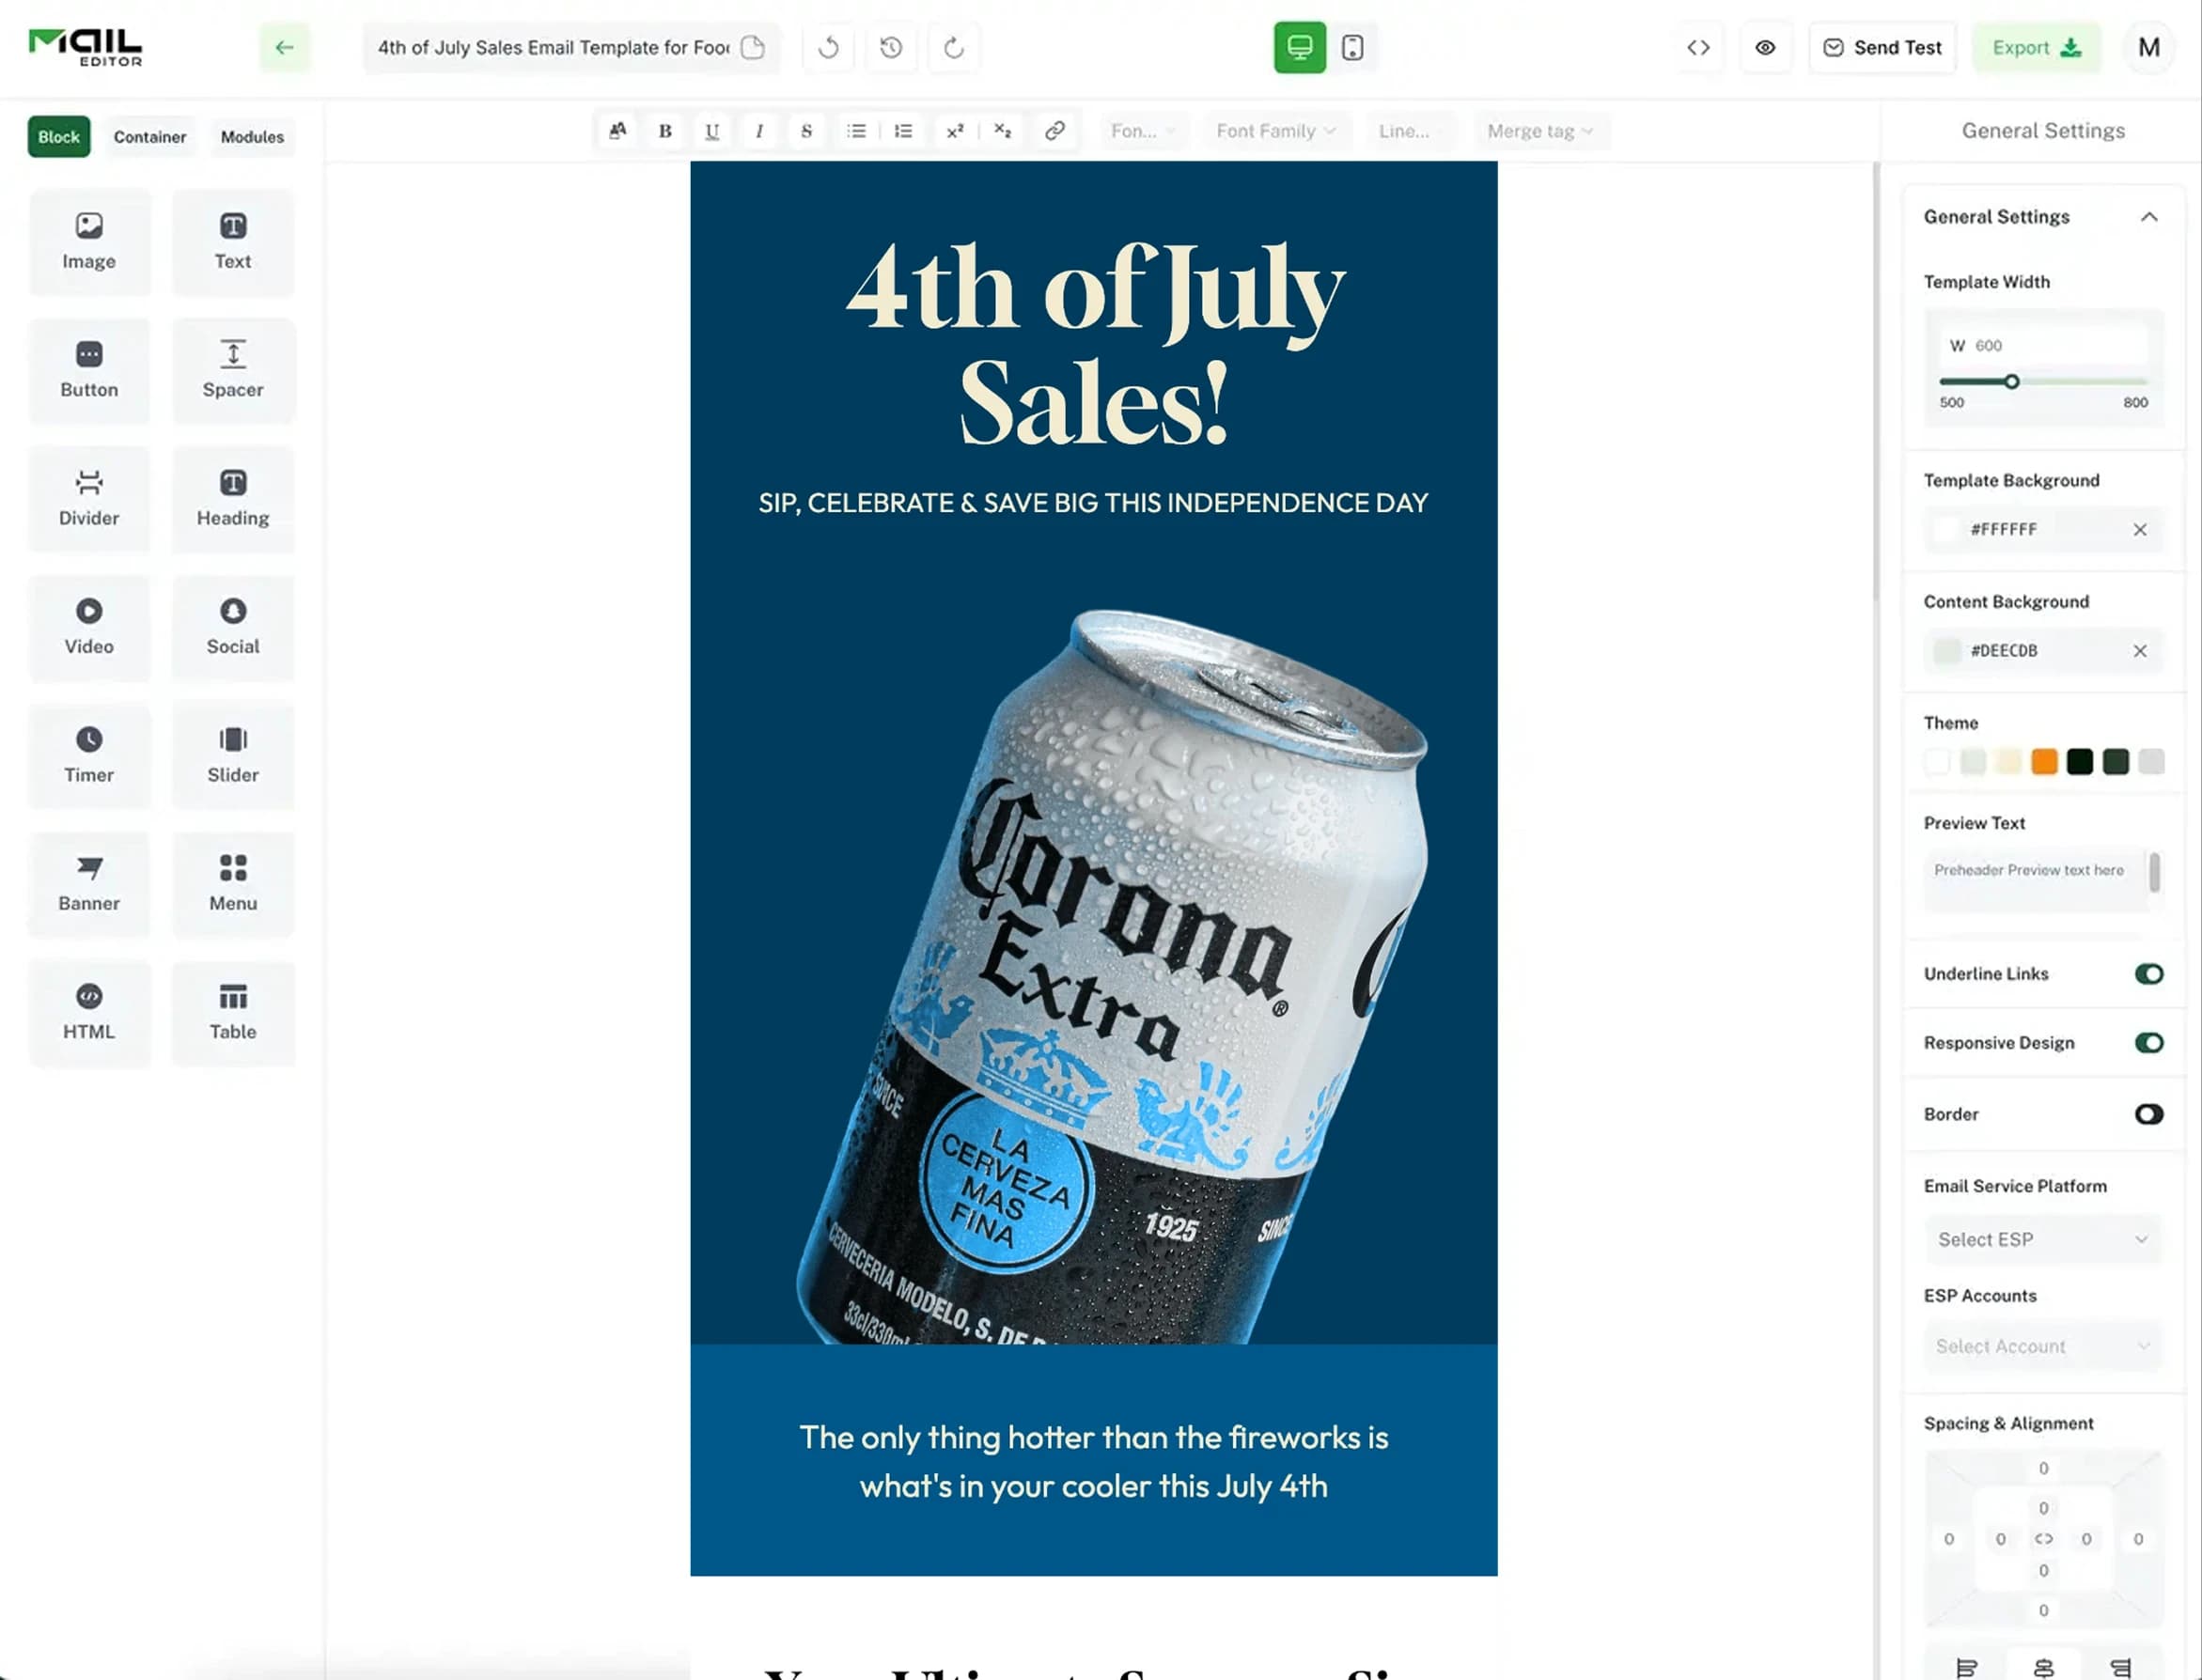
Task: Click the text case format icon
Action: tap(618, 131)
